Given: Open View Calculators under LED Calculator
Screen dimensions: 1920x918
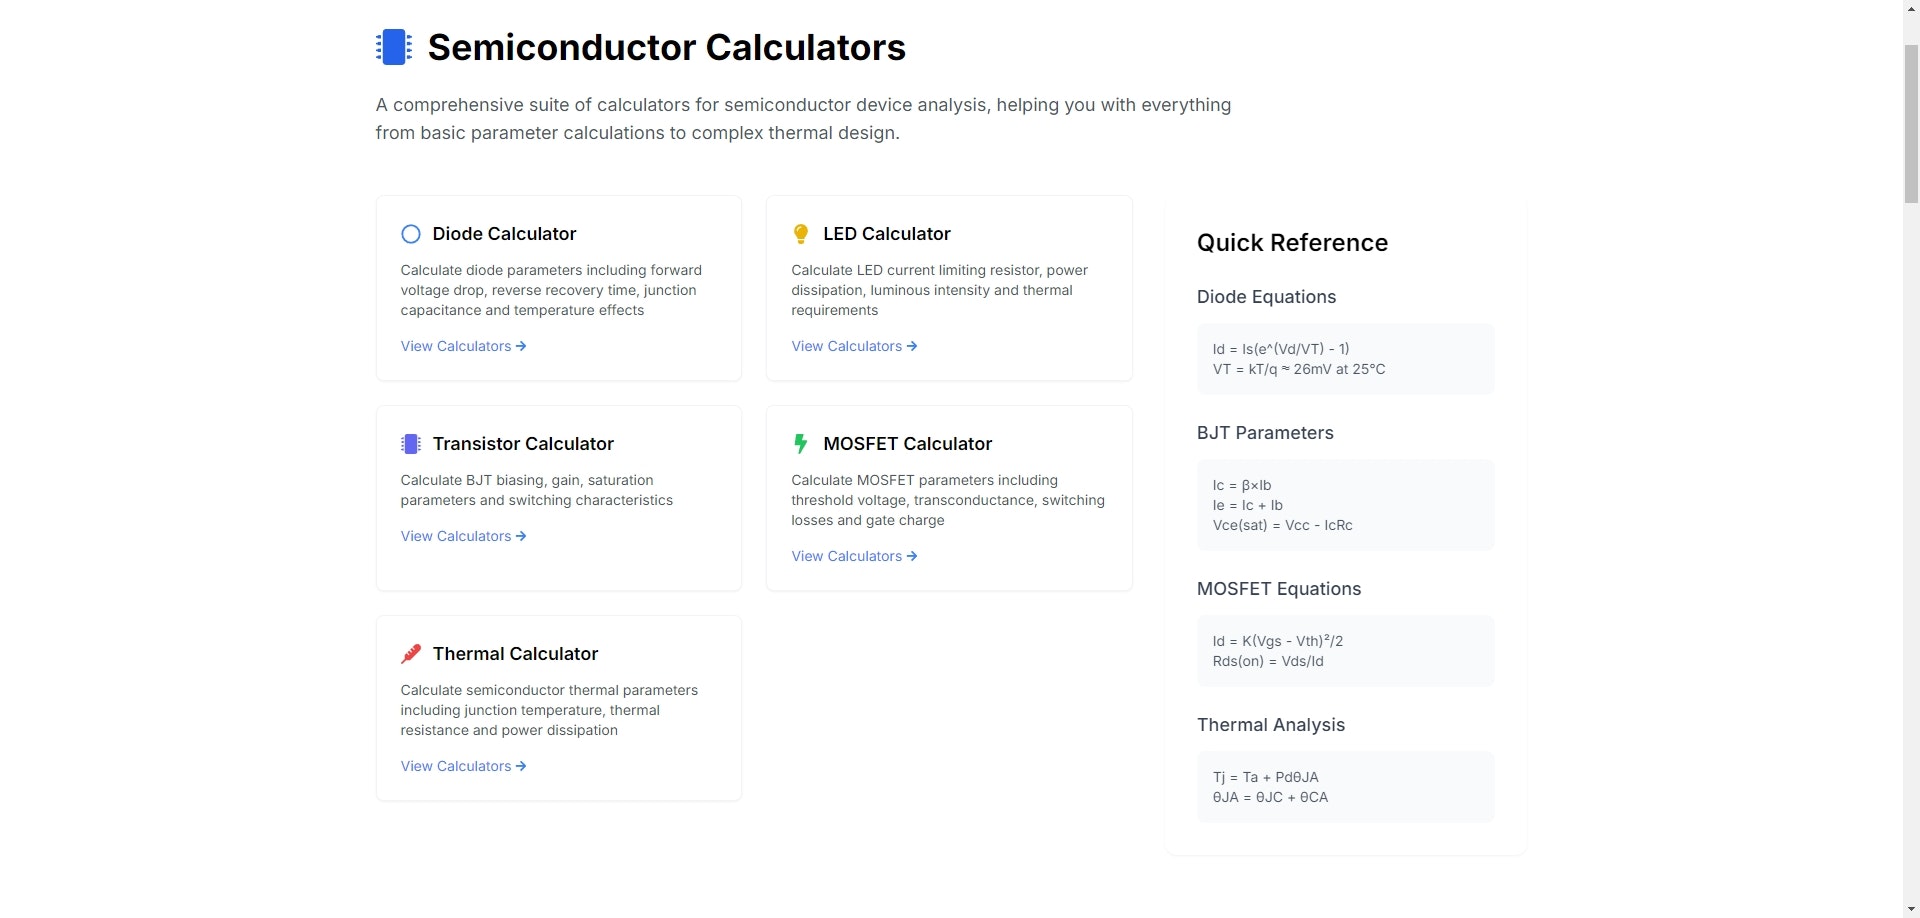Looking at the screenshot, I should (854, 346).
